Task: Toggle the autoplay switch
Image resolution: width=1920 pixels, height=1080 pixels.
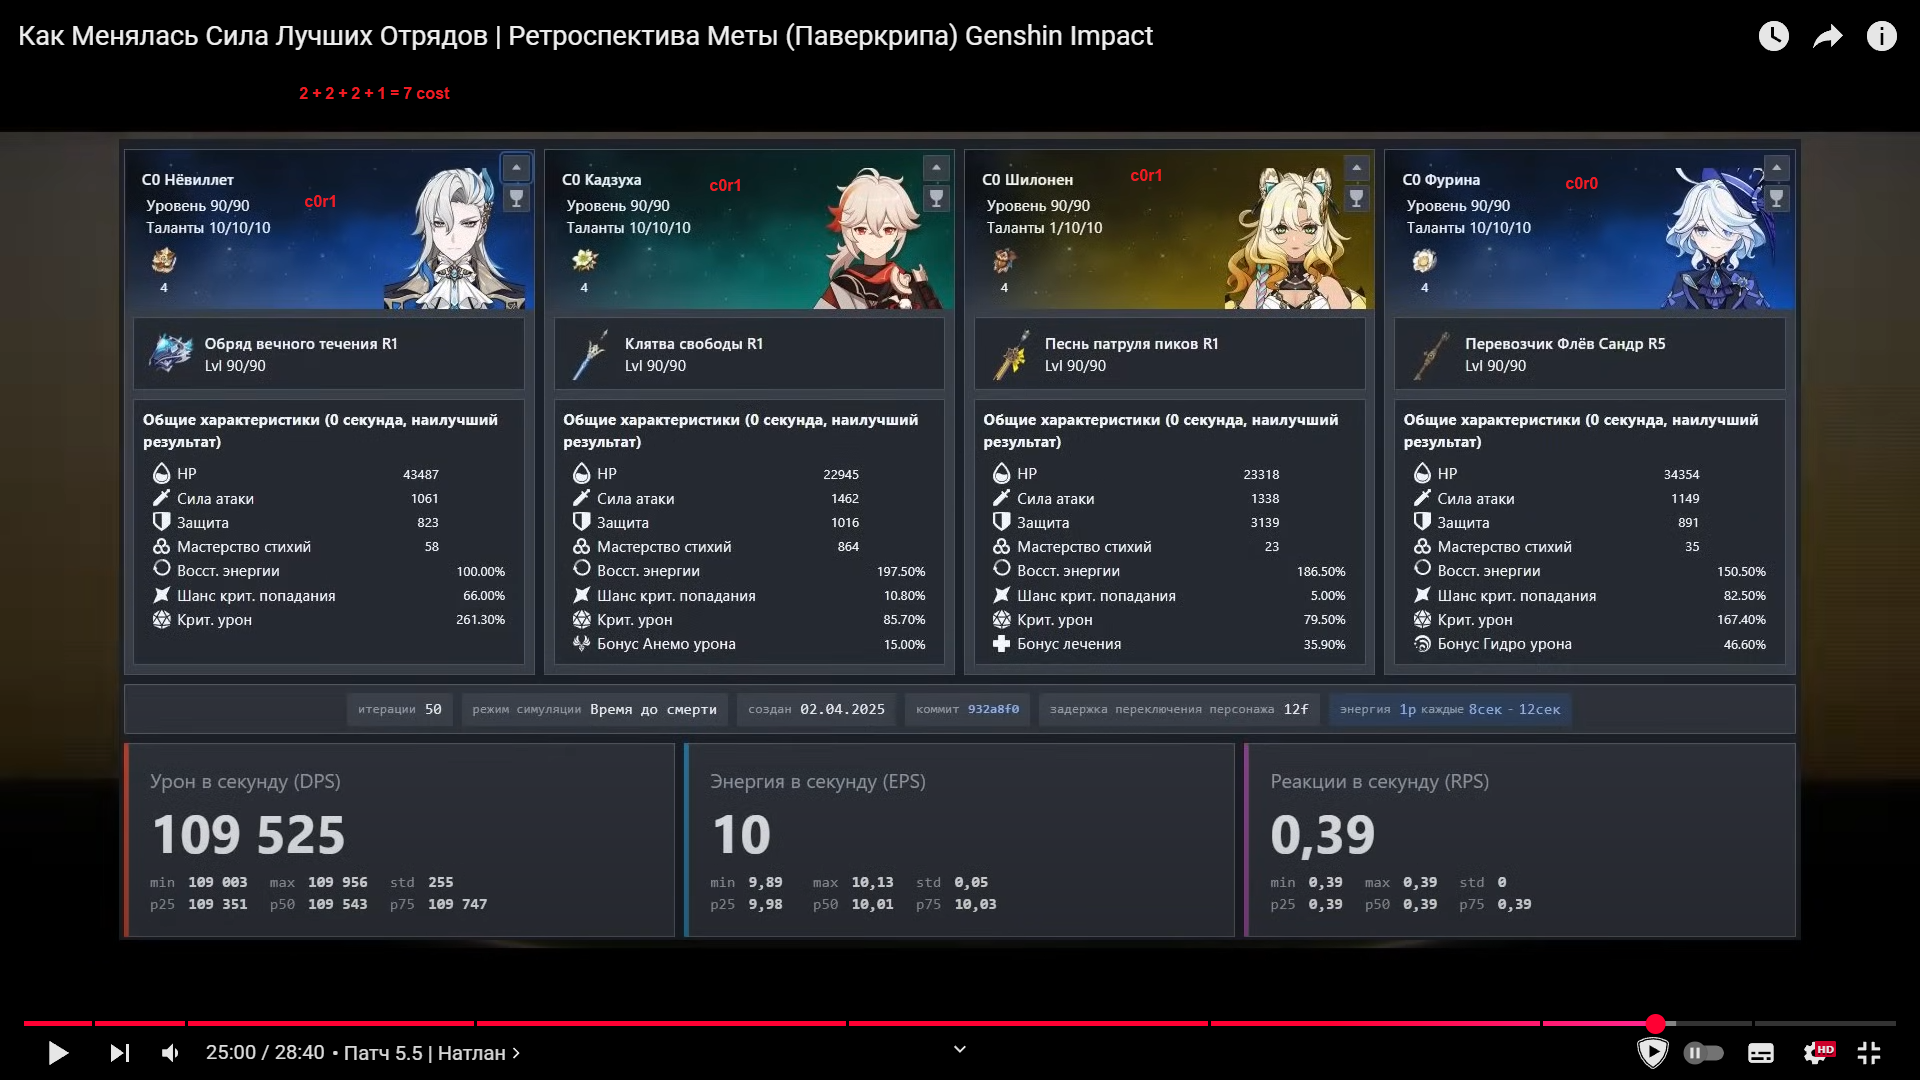Action: point(1704,1053)
